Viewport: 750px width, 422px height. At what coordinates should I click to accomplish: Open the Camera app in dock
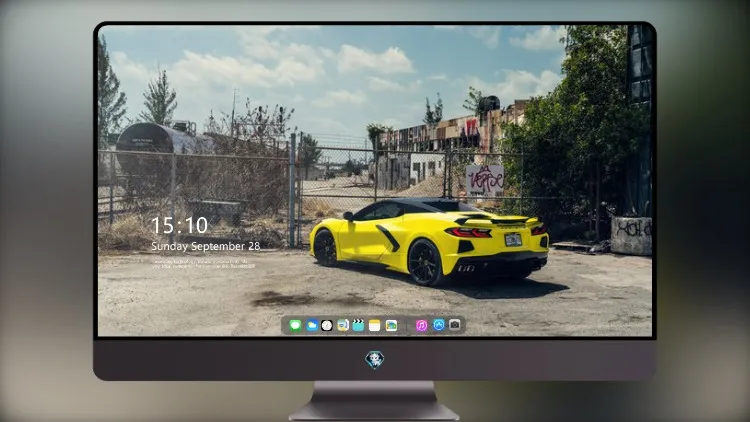[455, 325]
